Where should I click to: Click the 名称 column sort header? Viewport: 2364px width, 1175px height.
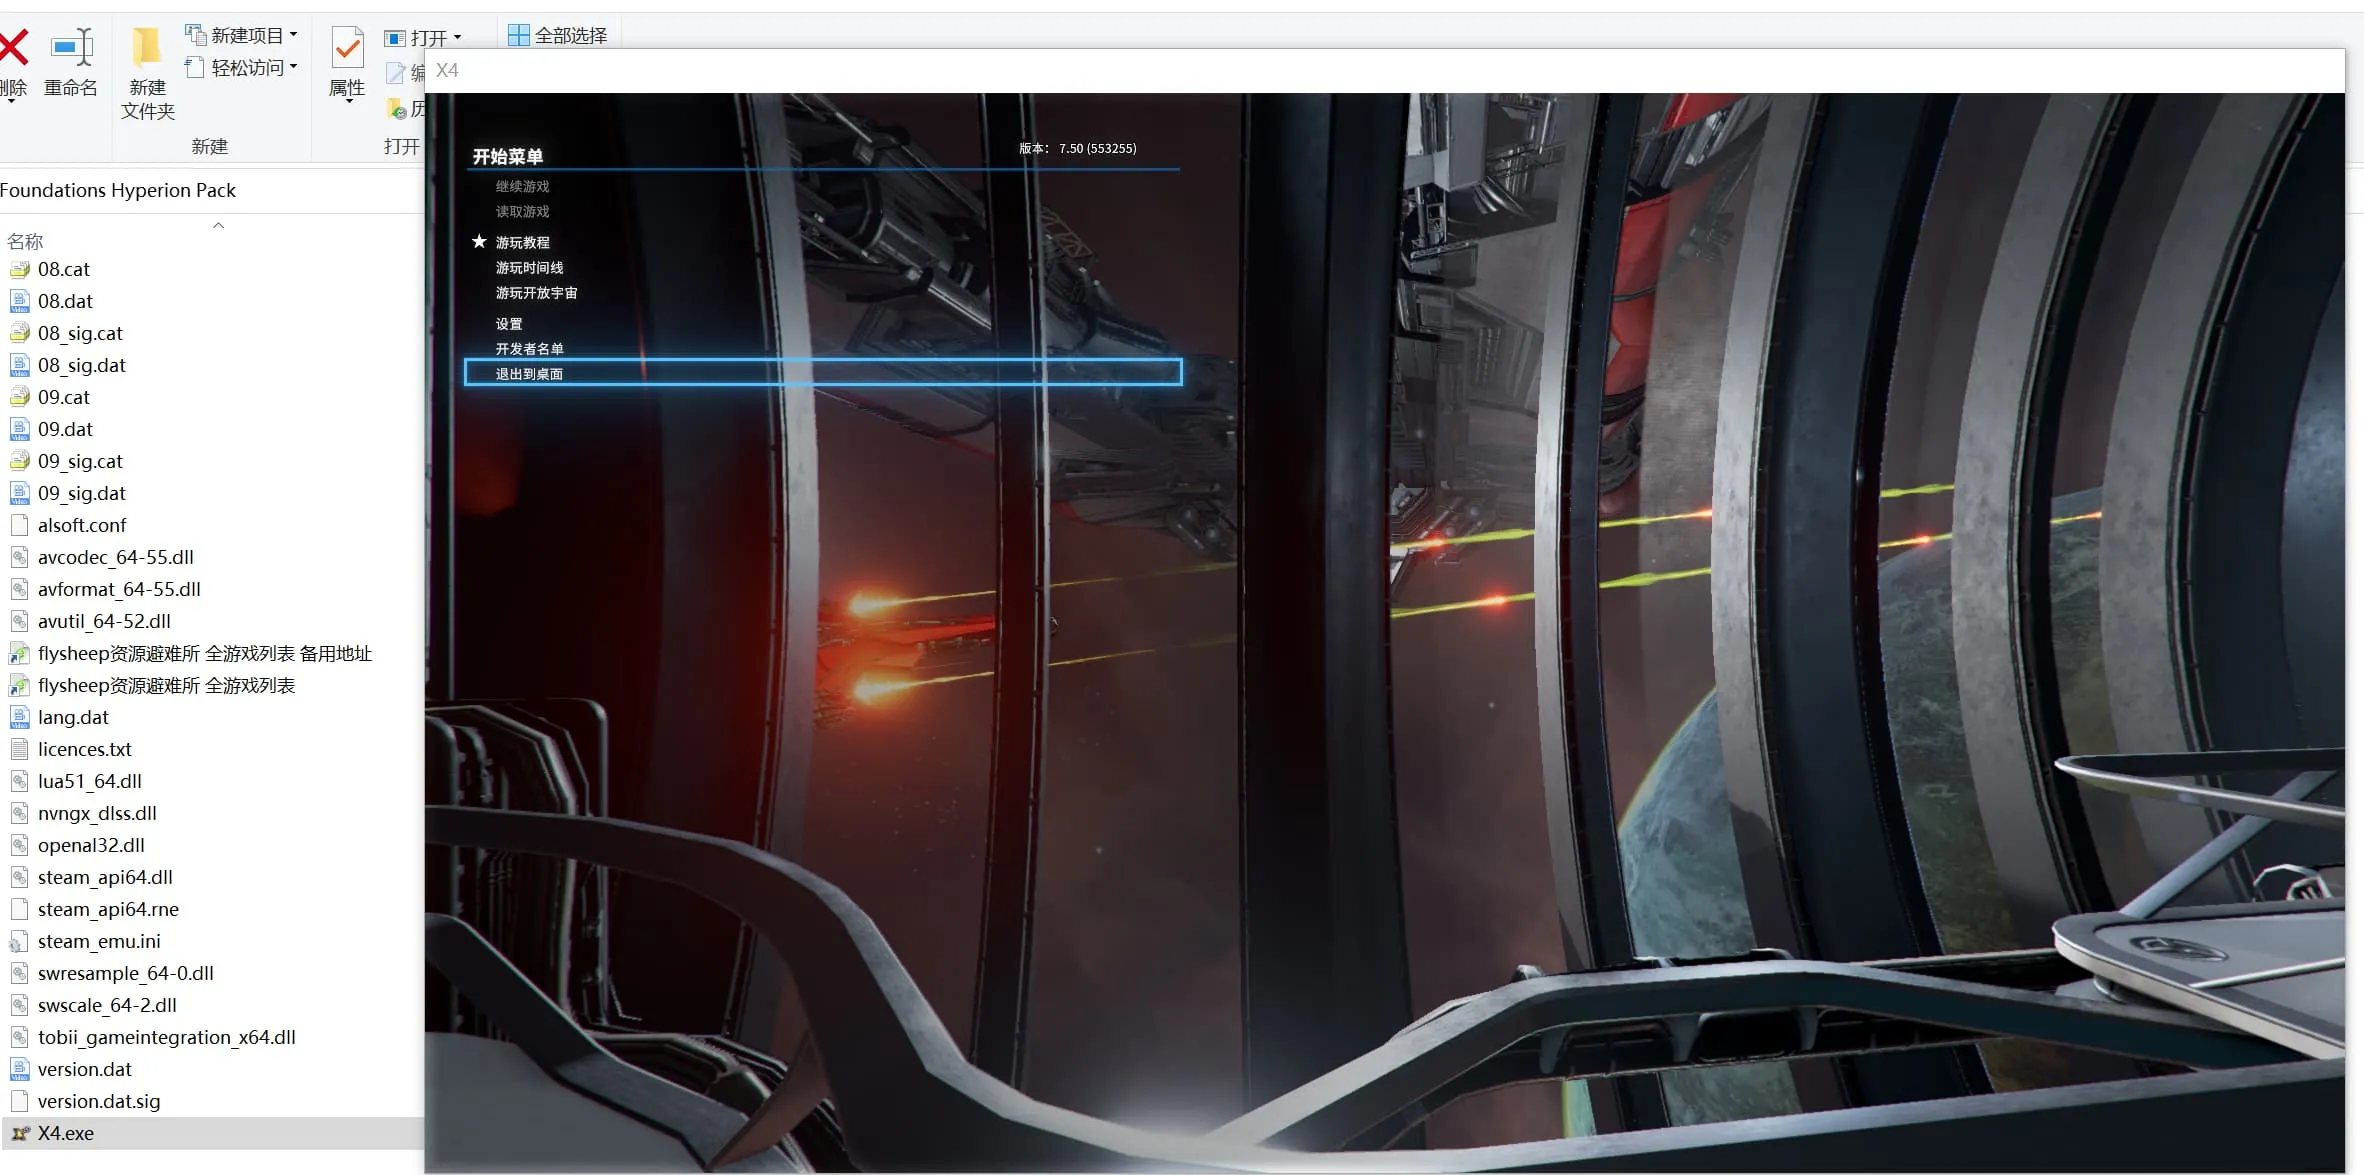click(25, 241)
